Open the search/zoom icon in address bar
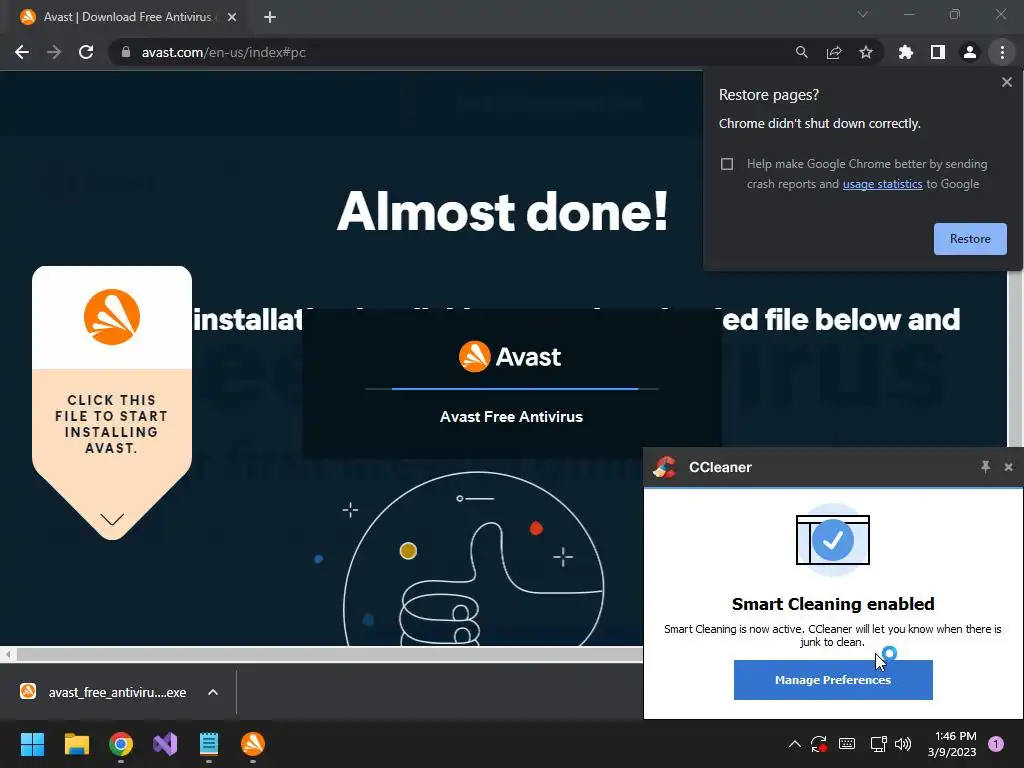 (x=801, y=52)
